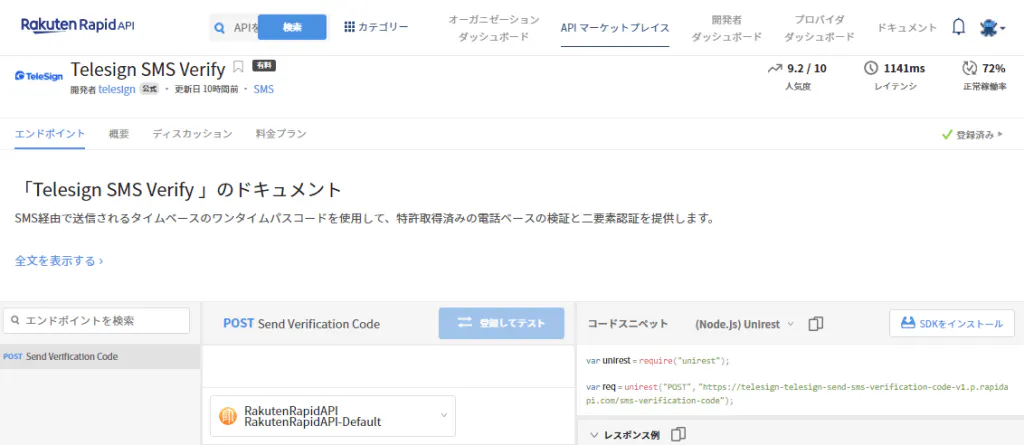The image size is (1024, 445).
Task: Click 全文を表示する to expand description
Action: tap(59, 261)
